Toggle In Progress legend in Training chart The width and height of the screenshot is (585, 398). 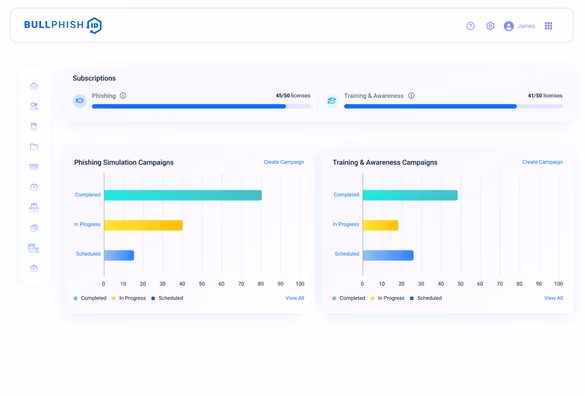click(x=388, y=298)
